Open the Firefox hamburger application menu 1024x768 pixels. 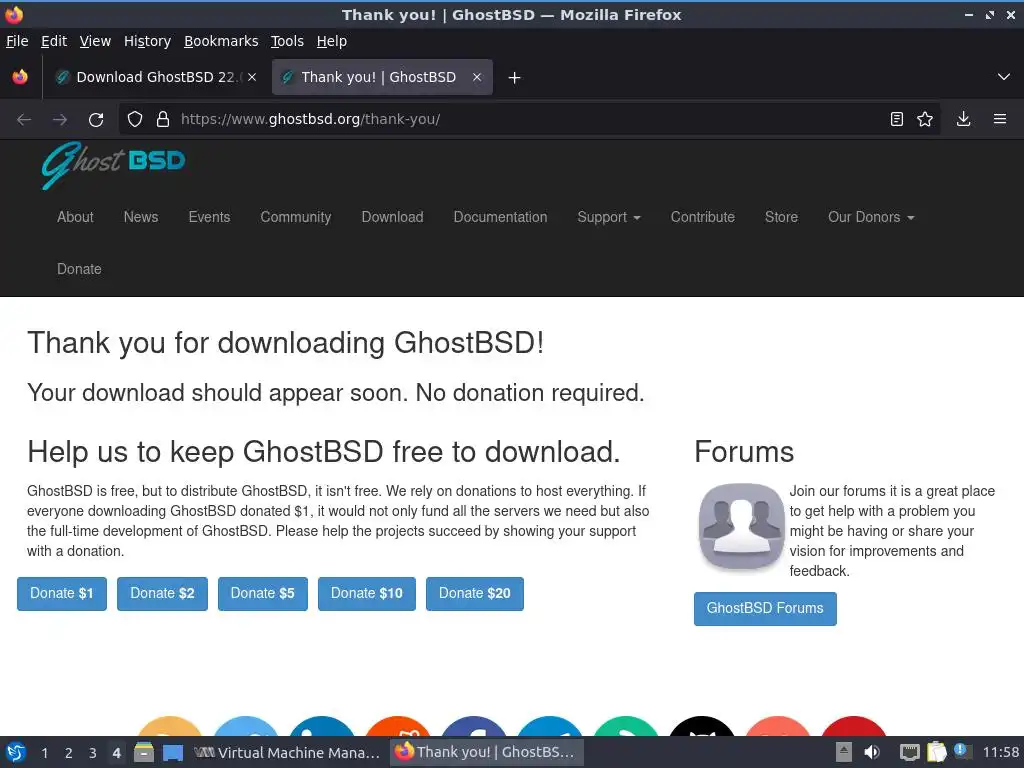(1000, 119)
